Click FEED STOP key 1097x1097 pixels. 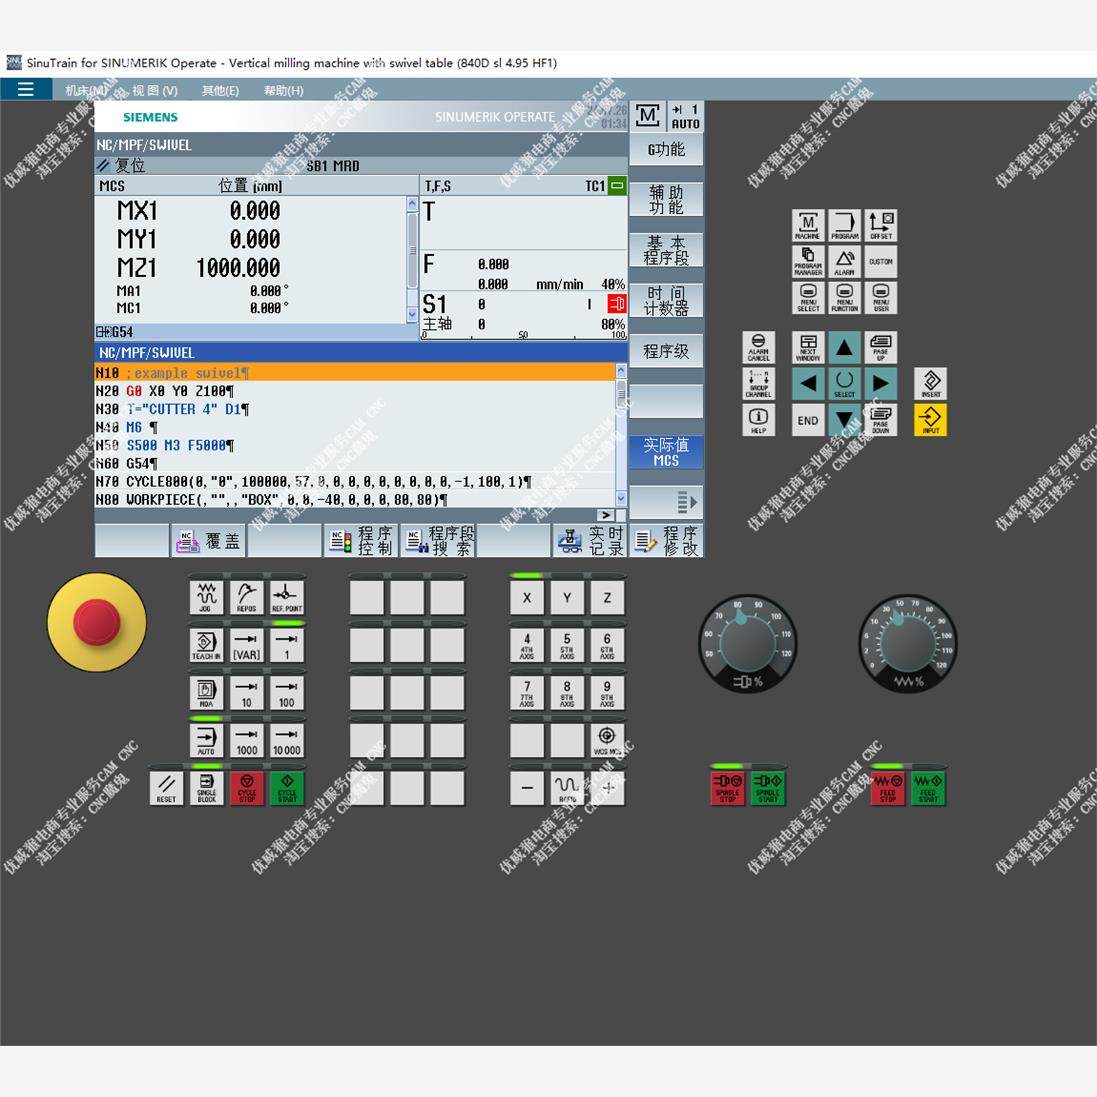888,788
